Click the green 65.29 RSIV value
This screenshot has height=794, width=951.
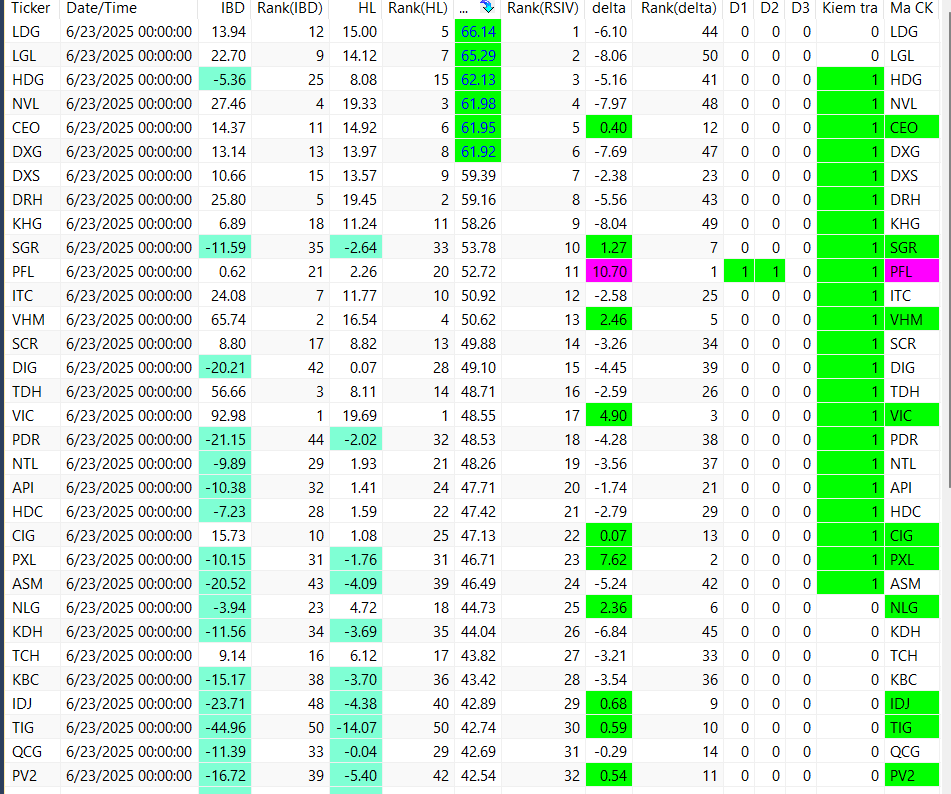(478, 56)
